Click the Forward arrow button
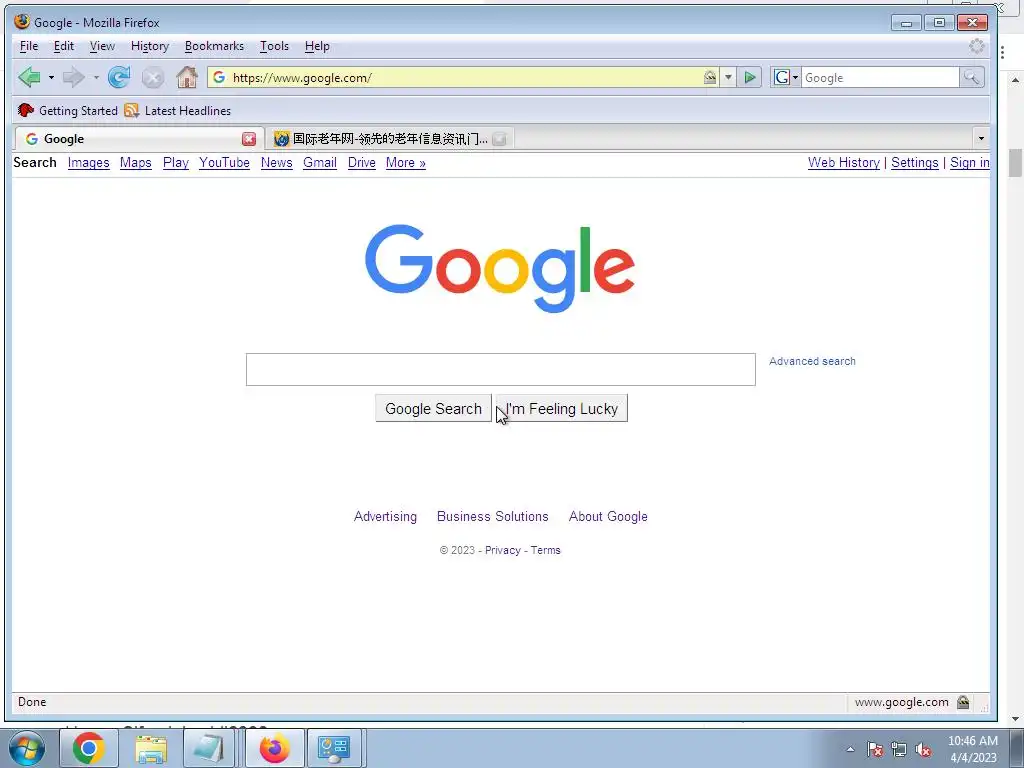This screenshot has height=768, width=1024. (73, 78)
